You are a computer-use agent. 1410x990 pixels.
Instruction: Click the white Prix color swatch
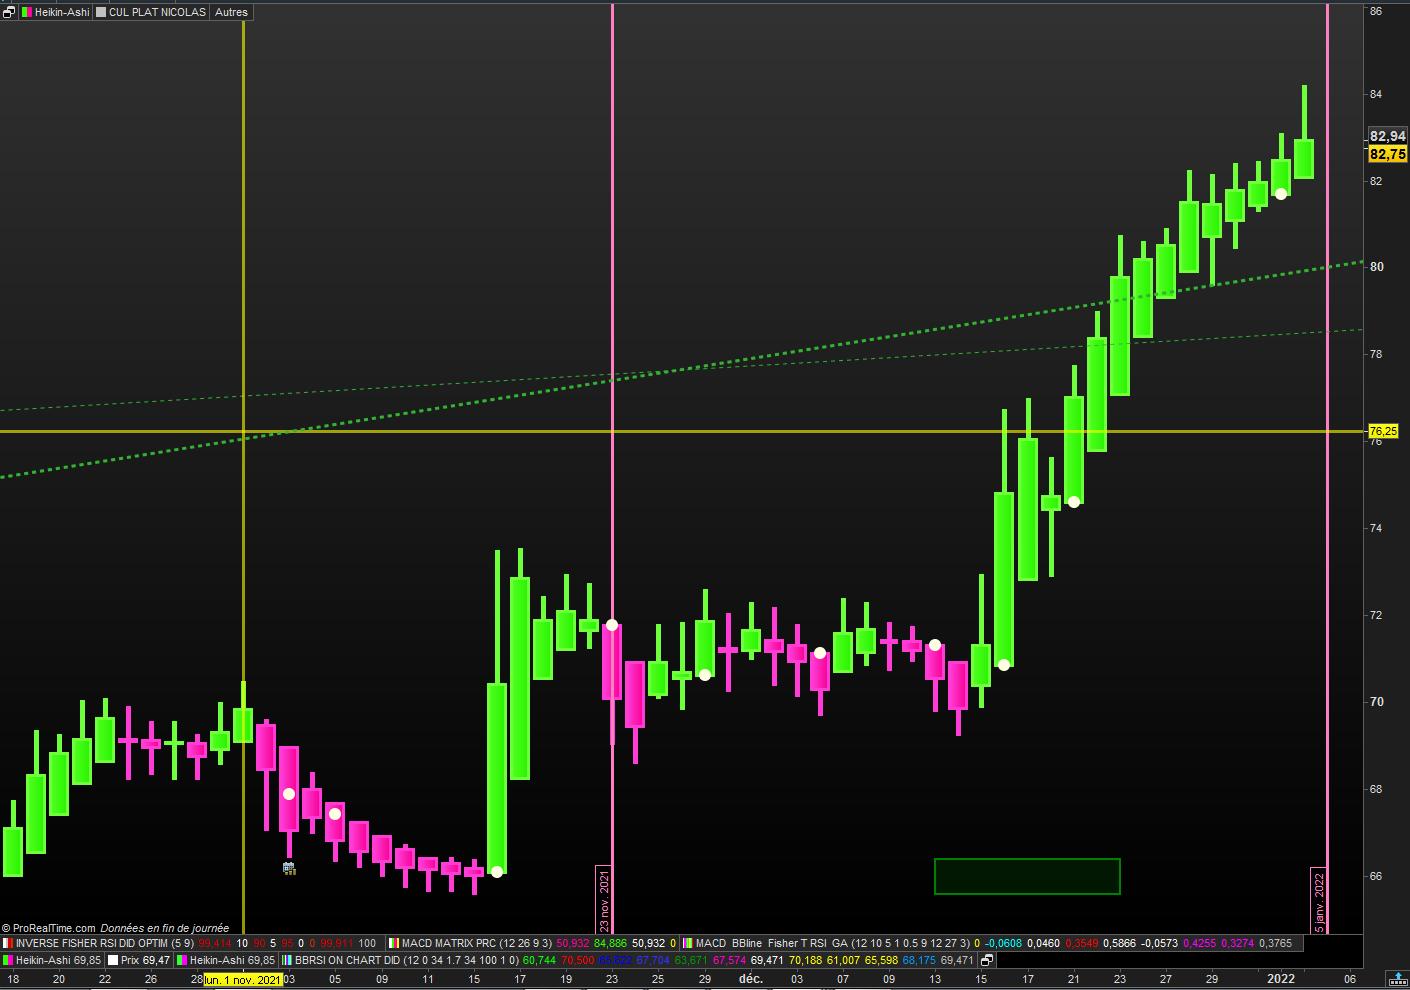click(113, 960)
